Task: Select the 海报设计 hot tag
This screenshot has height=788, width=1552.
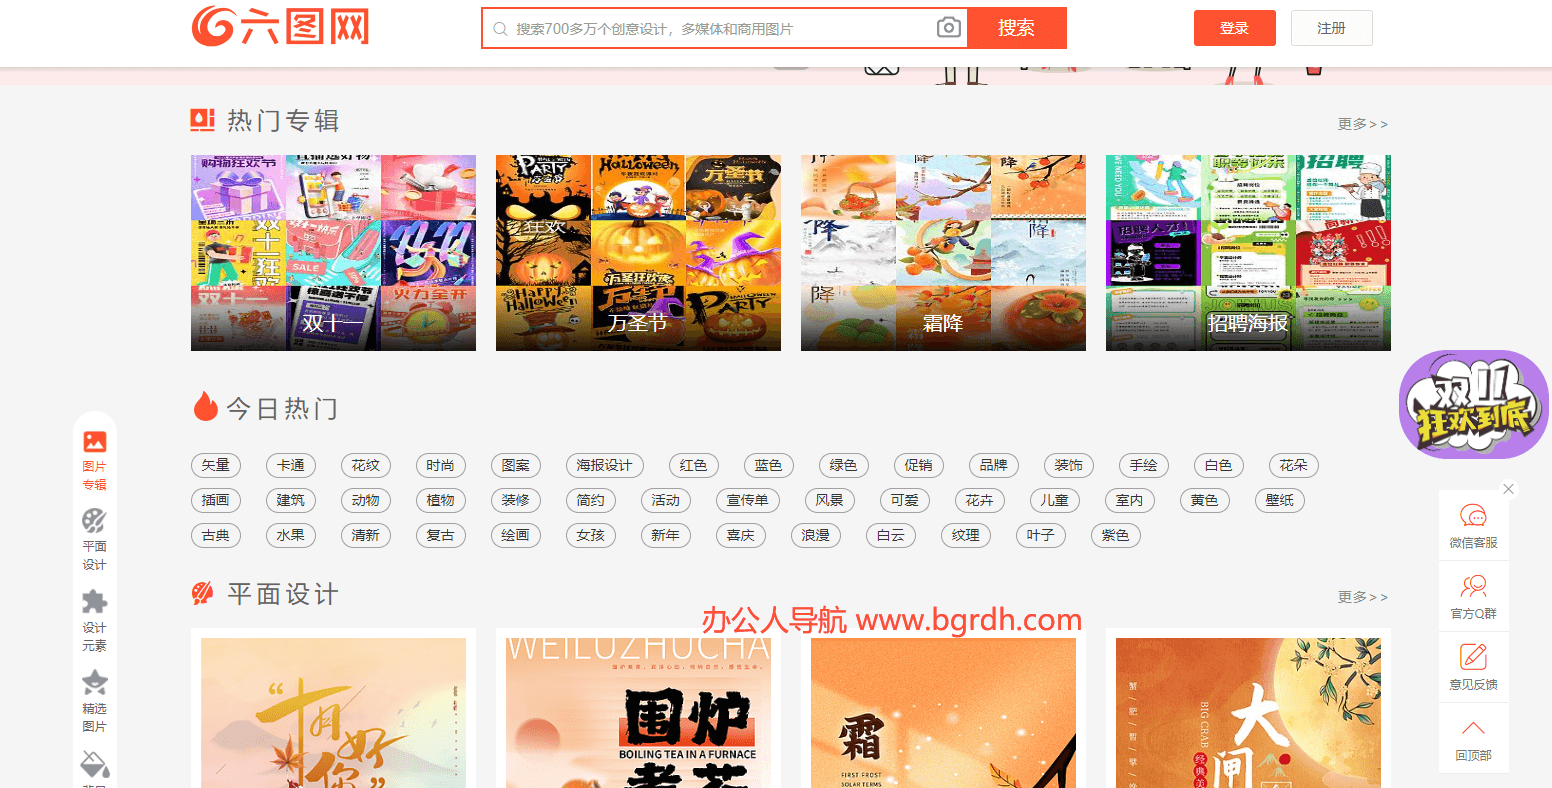Action: (604, 466)
